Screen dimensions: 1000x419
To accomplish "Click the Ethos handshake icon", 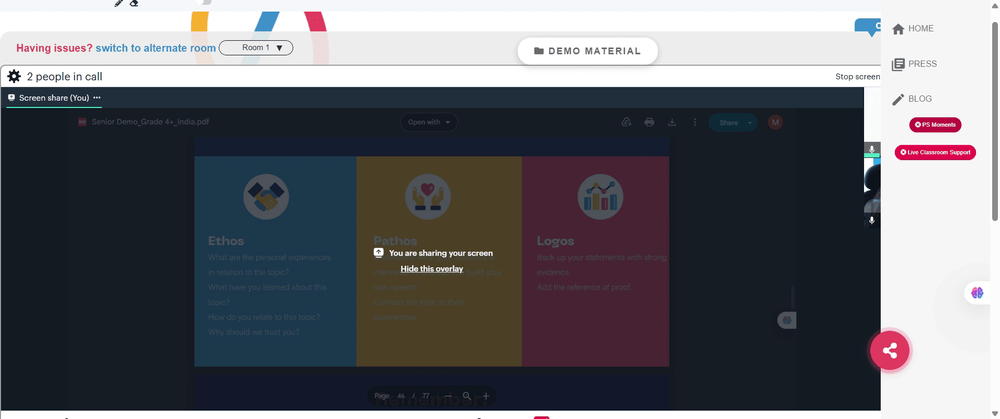I will point(266,197).
